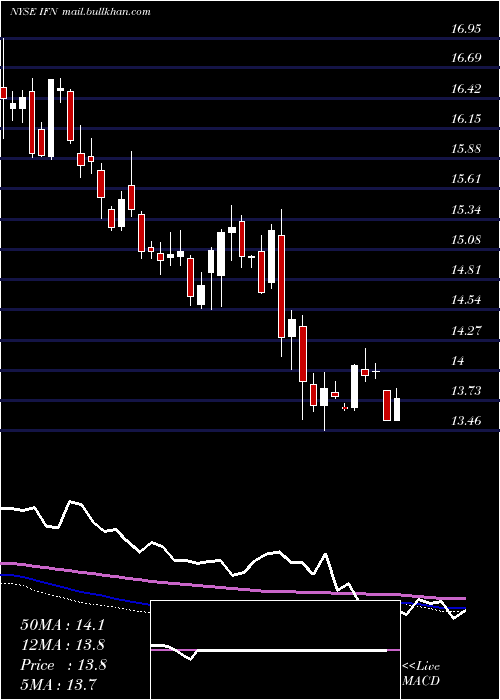Select the 14.27 price axis label
This screenshot has width=500, height=700.
point(466,331)
